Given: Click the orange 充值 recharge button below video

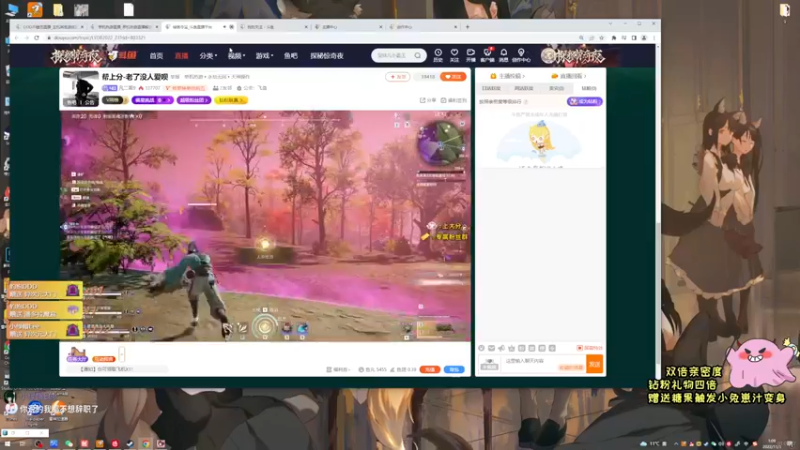Looking at the screenshot, I should point(430,369).
